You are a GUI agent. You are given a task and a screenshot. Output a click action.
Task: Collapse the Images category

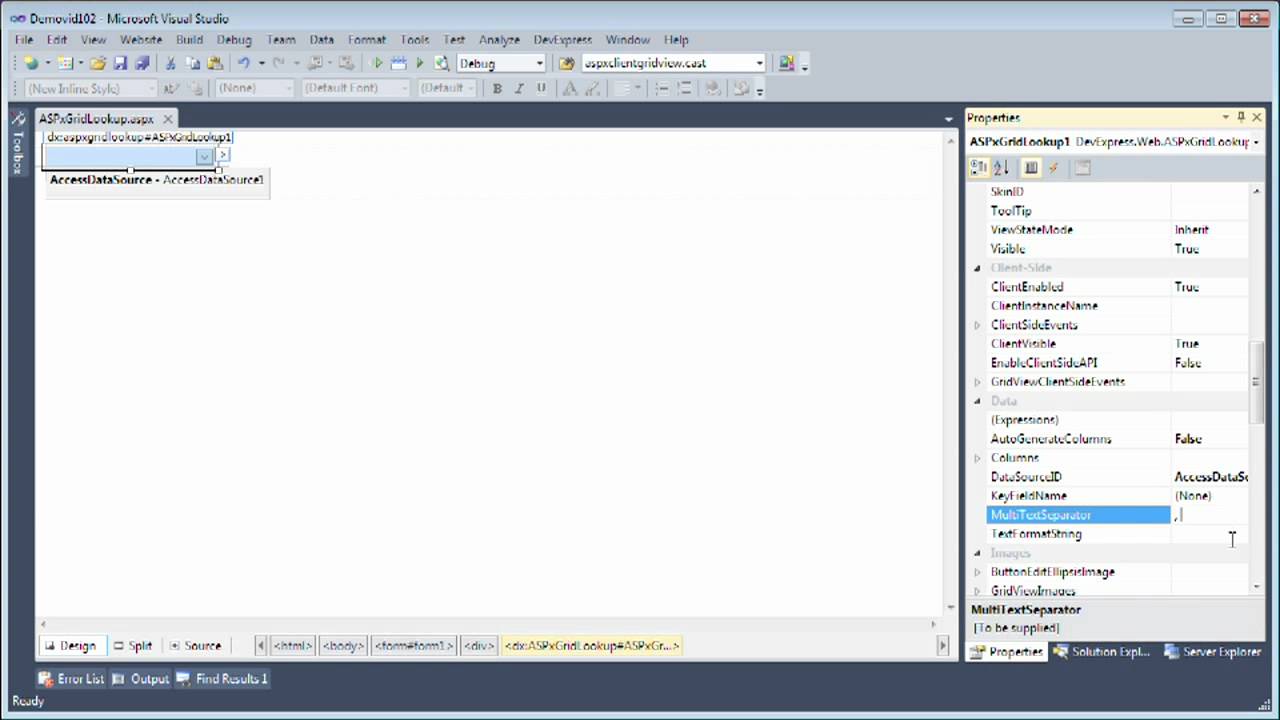point(977,553)
